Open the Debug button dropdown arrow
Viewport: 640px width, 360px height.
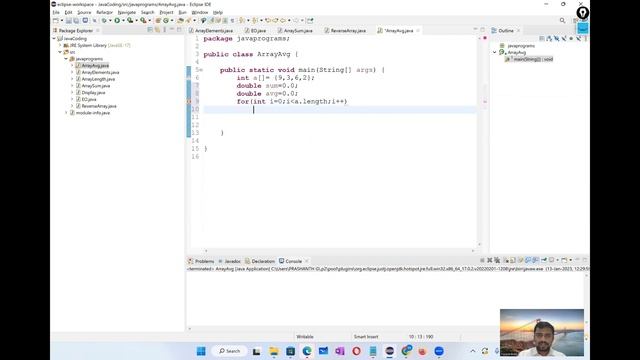click(110, 20)
